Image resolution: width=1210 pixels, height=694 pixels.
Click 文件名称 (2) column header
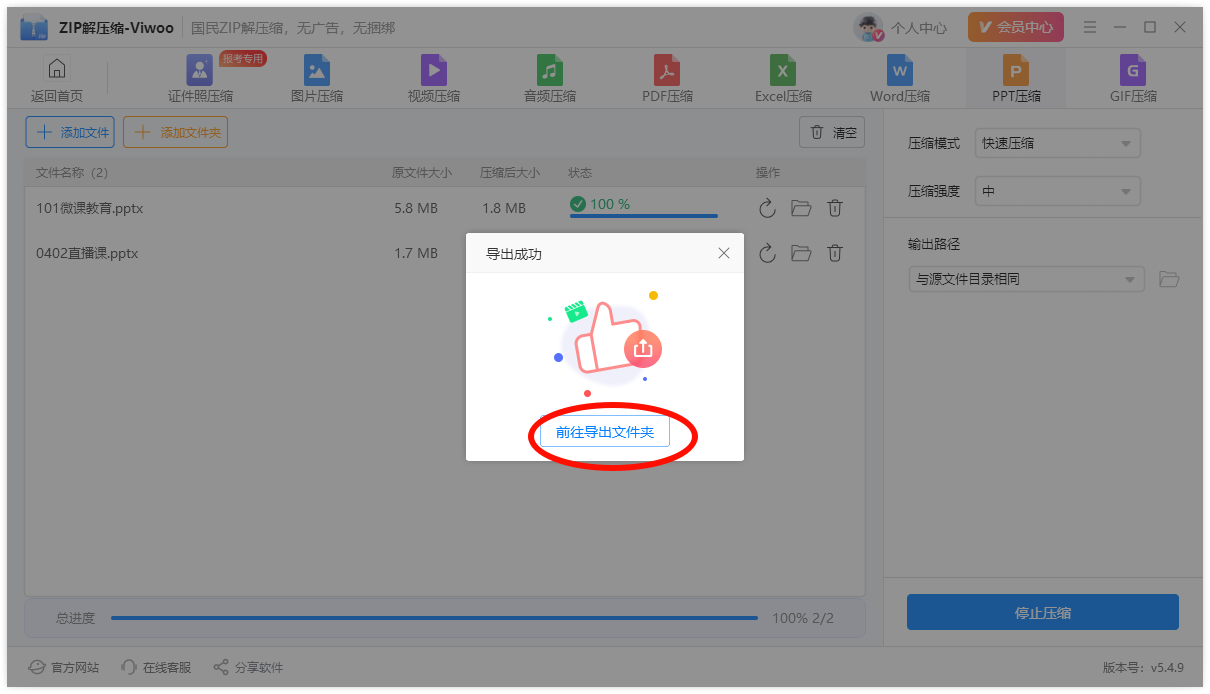click(72, 172)
